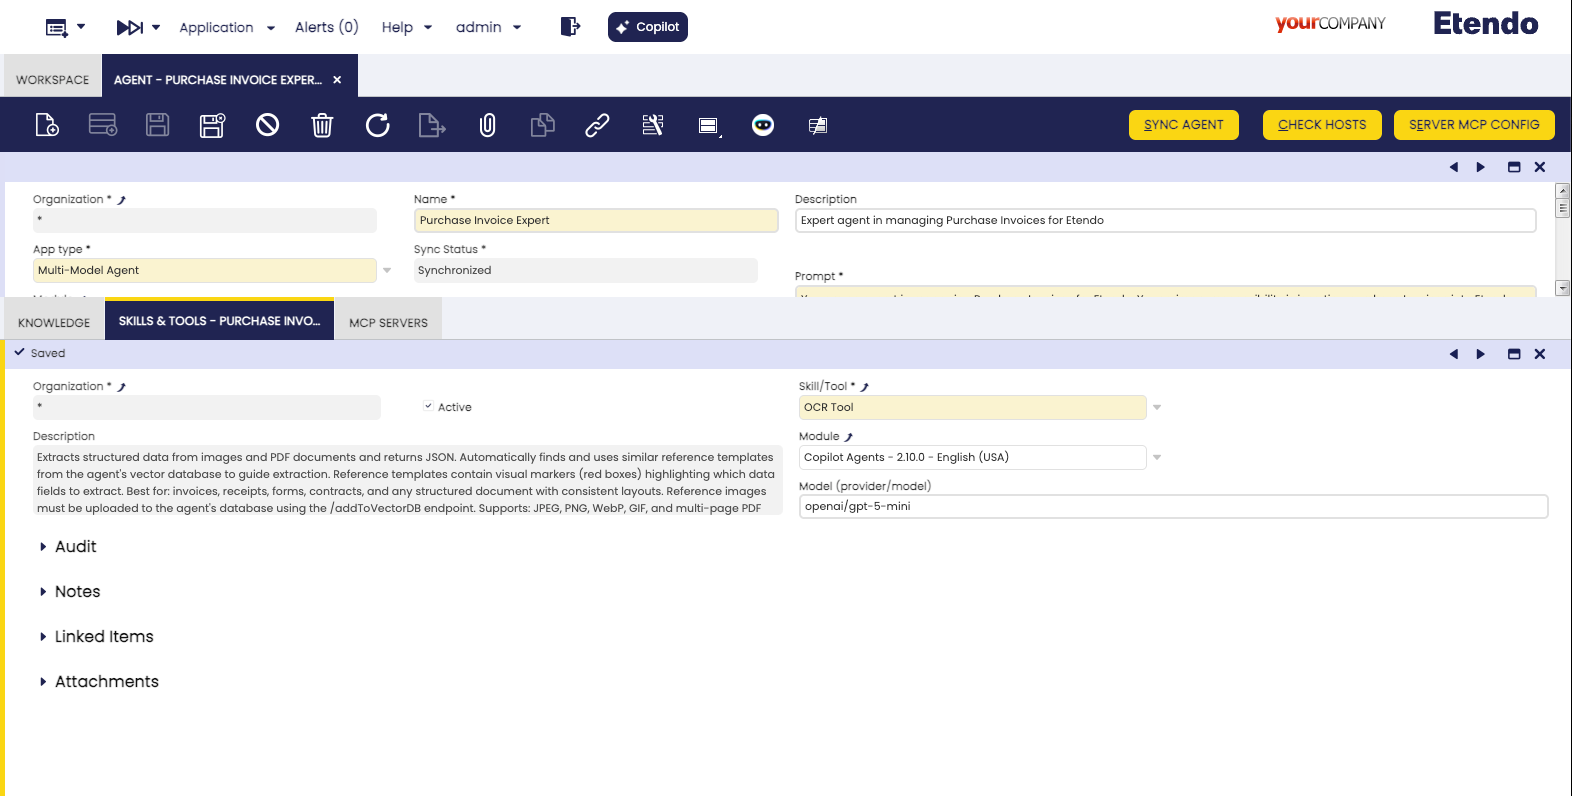Click the Insert Row in Grid icon
1572x796 pixels.
[x=103, y=125]
